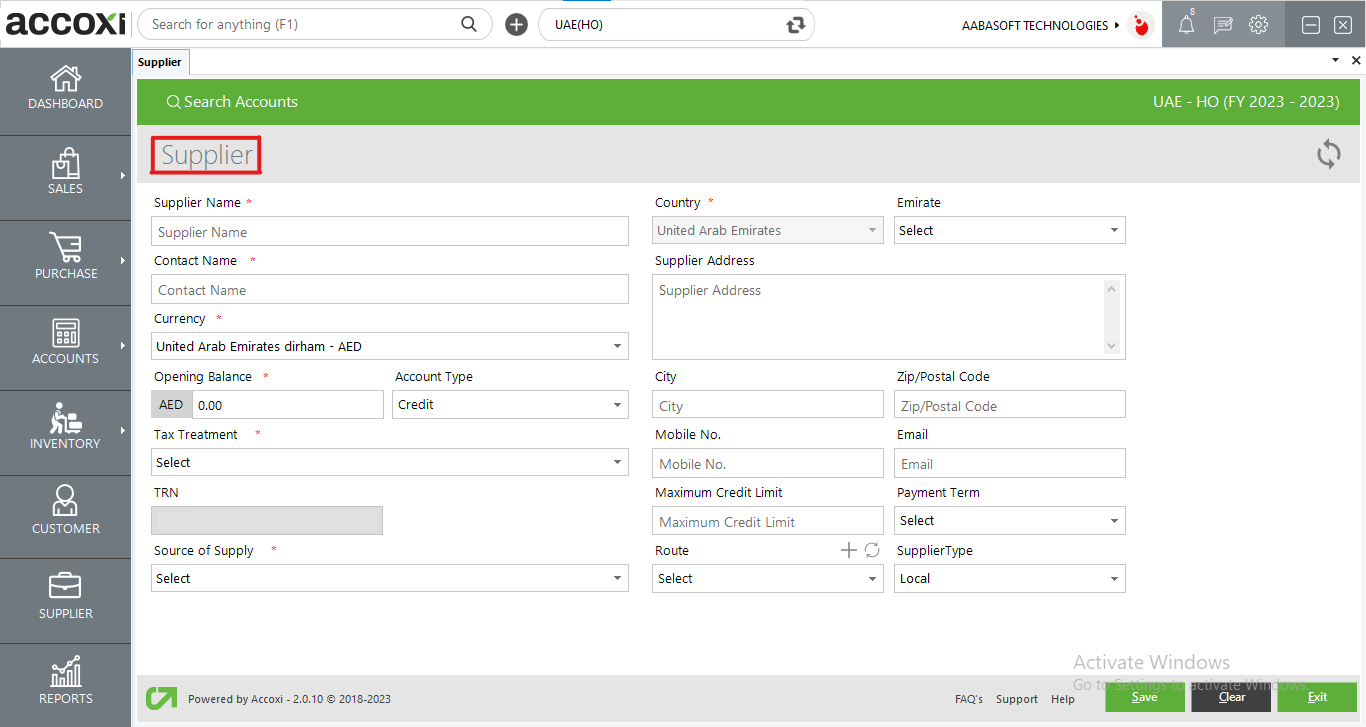Refresh the Route list
The image size is (1366, 727).
[872, 550]
